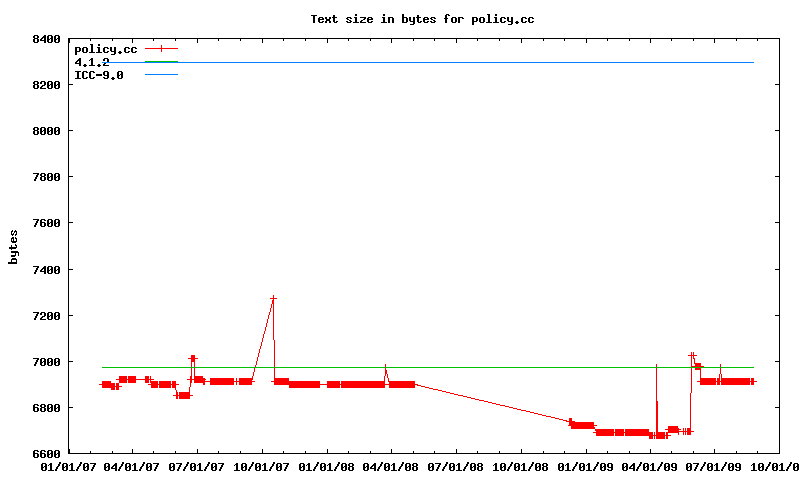Viewport: 800px width, 480px height.
Task: Click the 8000 y-axis tick label
Action: pos(47,131)
